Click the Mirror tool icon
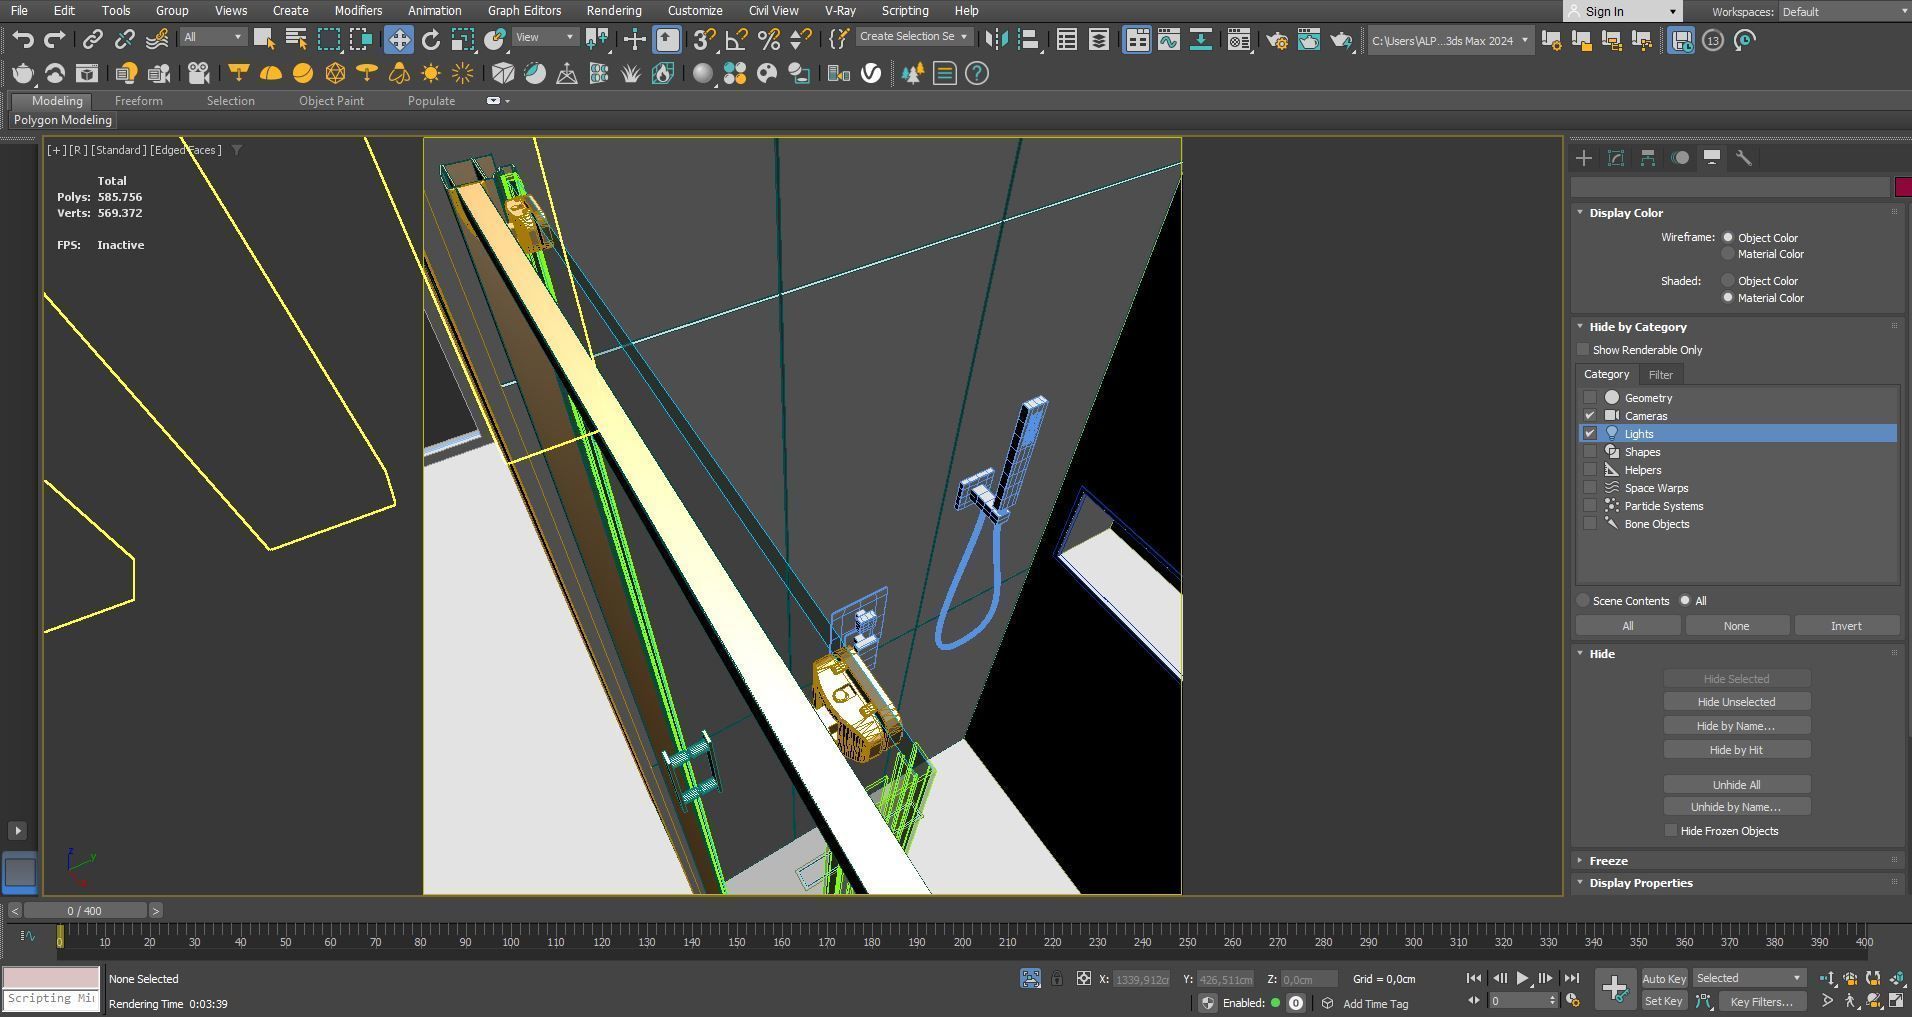1912x1017 pixels. pyautogui.click(x=997, y=40)
